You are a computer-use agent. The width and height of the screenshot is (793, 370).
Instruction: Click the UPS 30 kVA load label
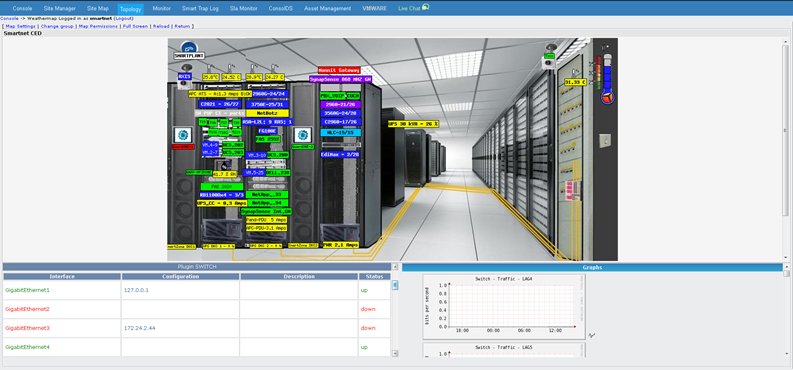click(413, 123)
